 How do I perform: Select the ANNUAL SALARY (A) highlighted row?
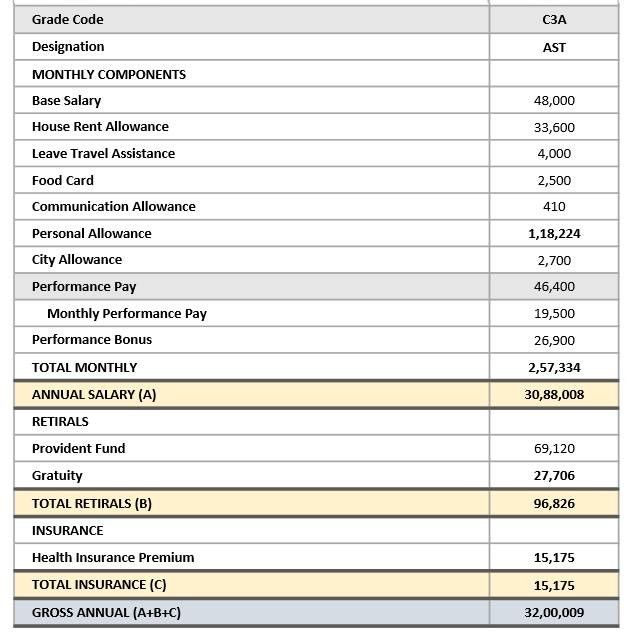coord(316,394)
